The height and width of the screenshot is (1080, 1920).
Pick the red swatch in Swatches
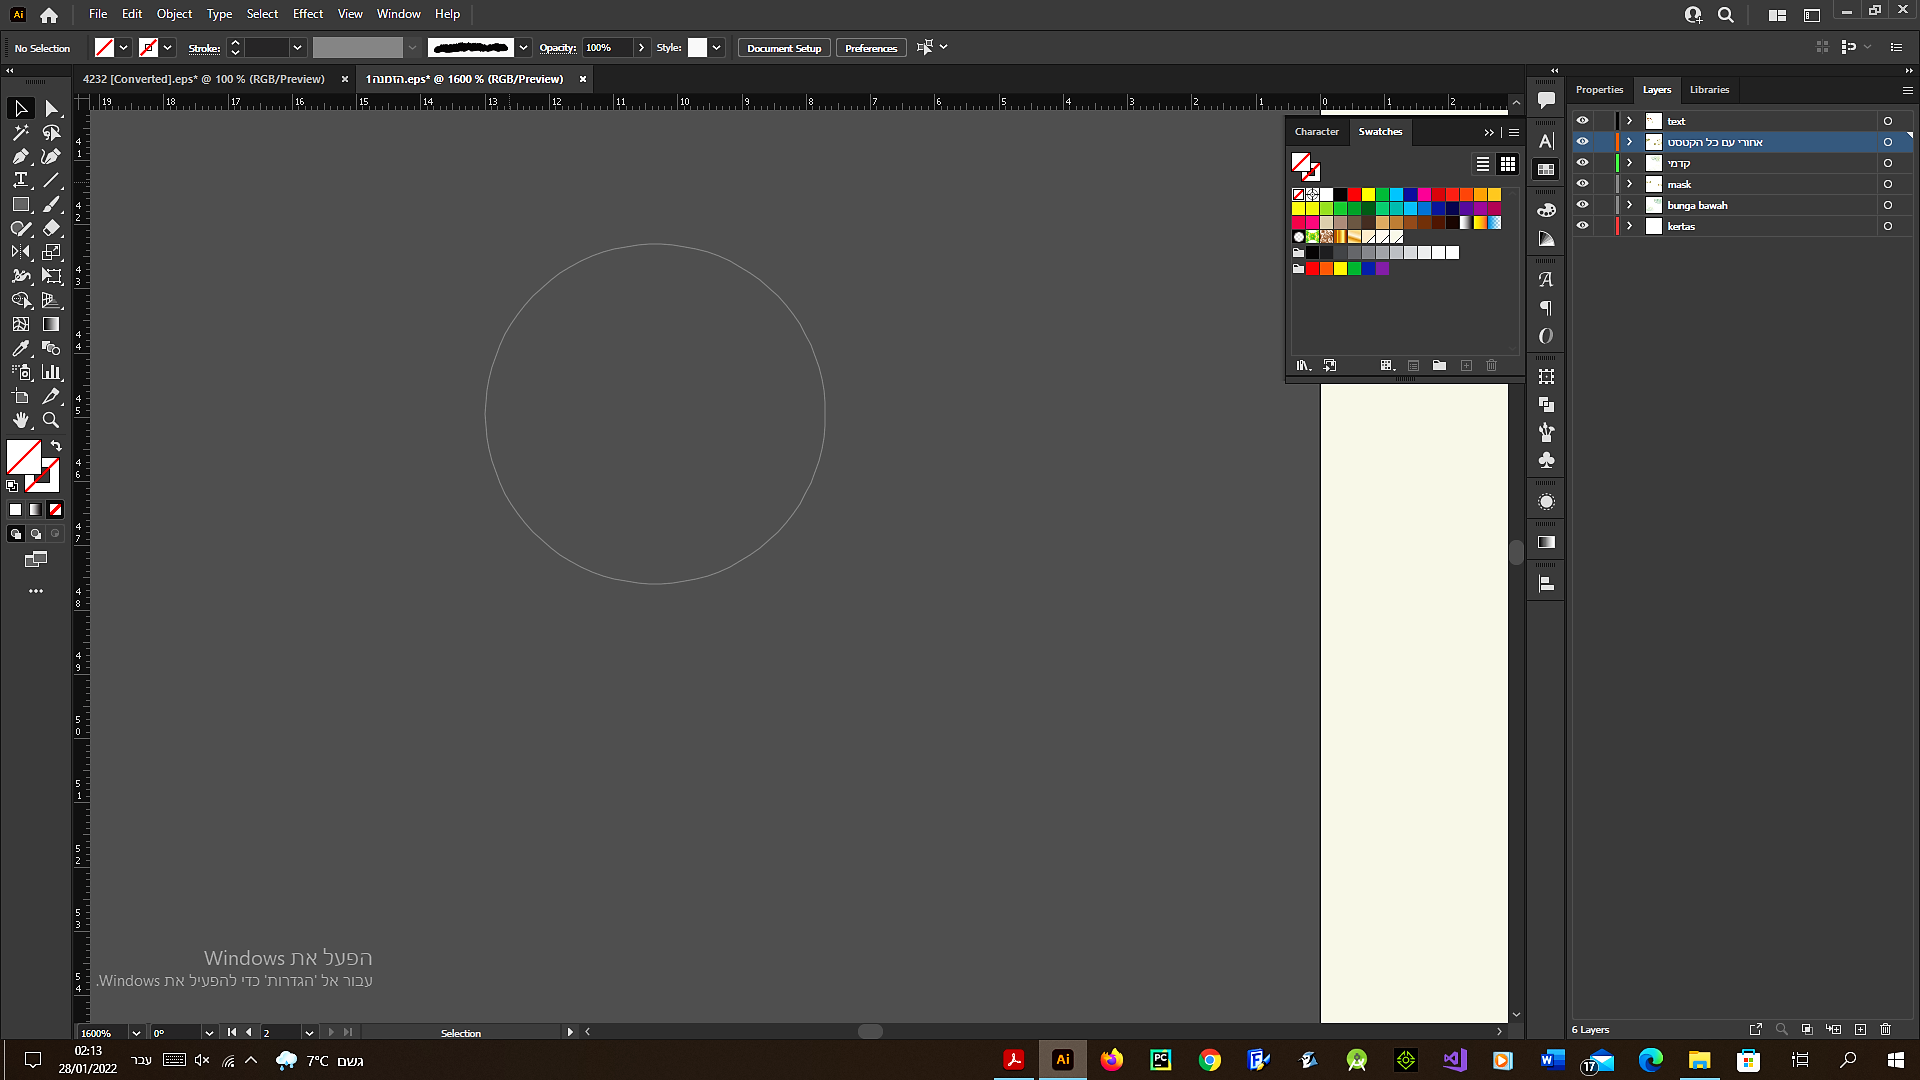(x=1354, y=195)
